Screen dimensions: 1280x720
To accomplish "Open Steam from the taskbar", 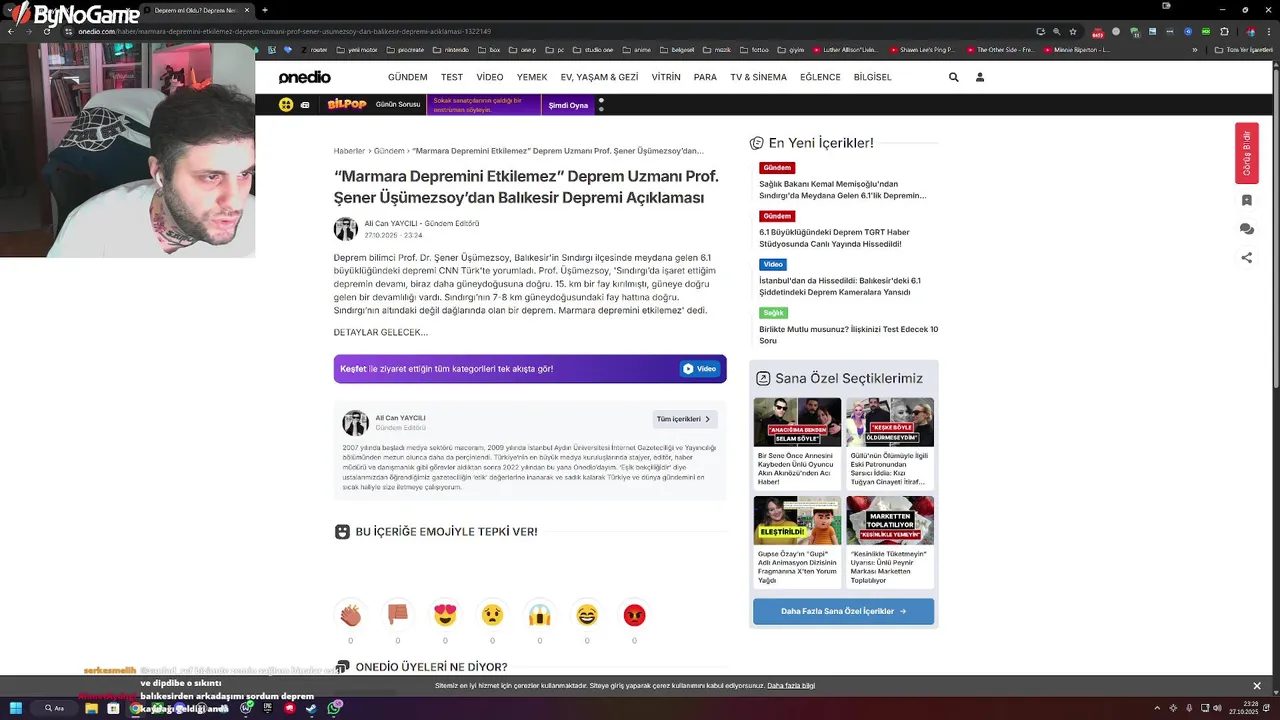I will (x=311, y=708).
